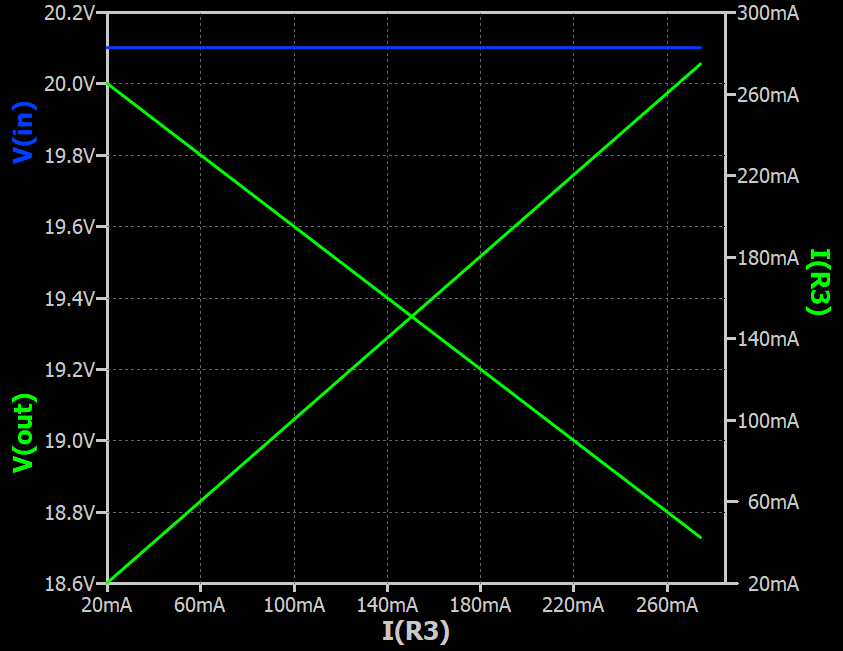Click the 180mA right axis value

coord(768,258)
